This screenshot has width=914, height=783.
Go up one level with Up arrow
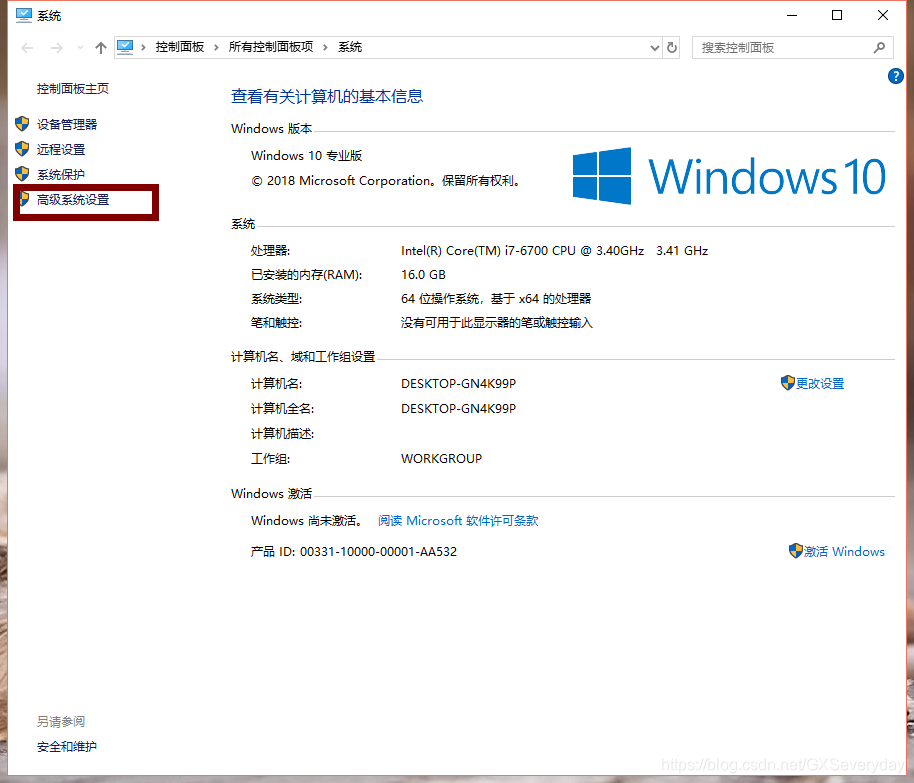click(x=101, y=48)
